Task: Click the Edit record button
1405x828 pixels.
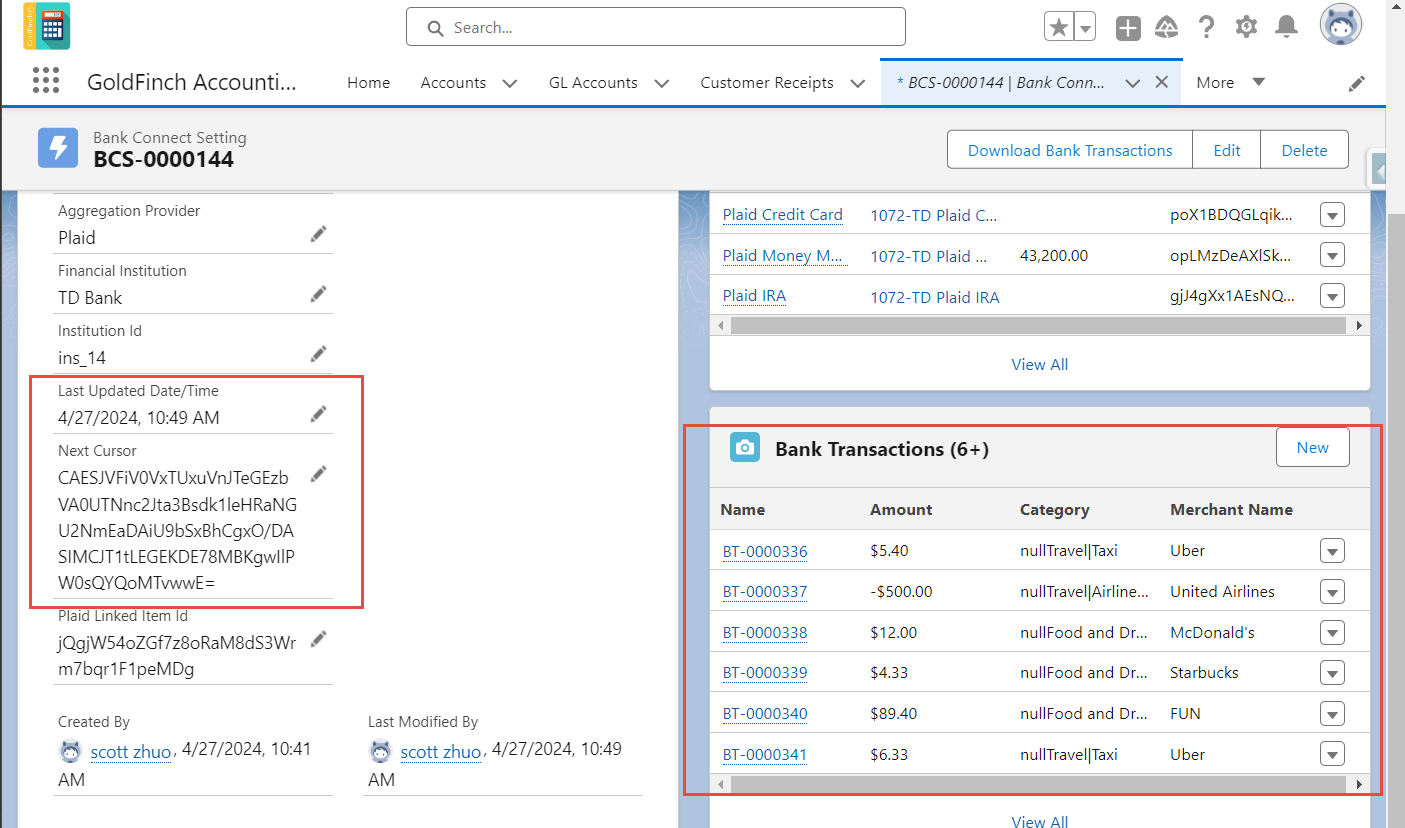Action: click(x=1227, y=150)
